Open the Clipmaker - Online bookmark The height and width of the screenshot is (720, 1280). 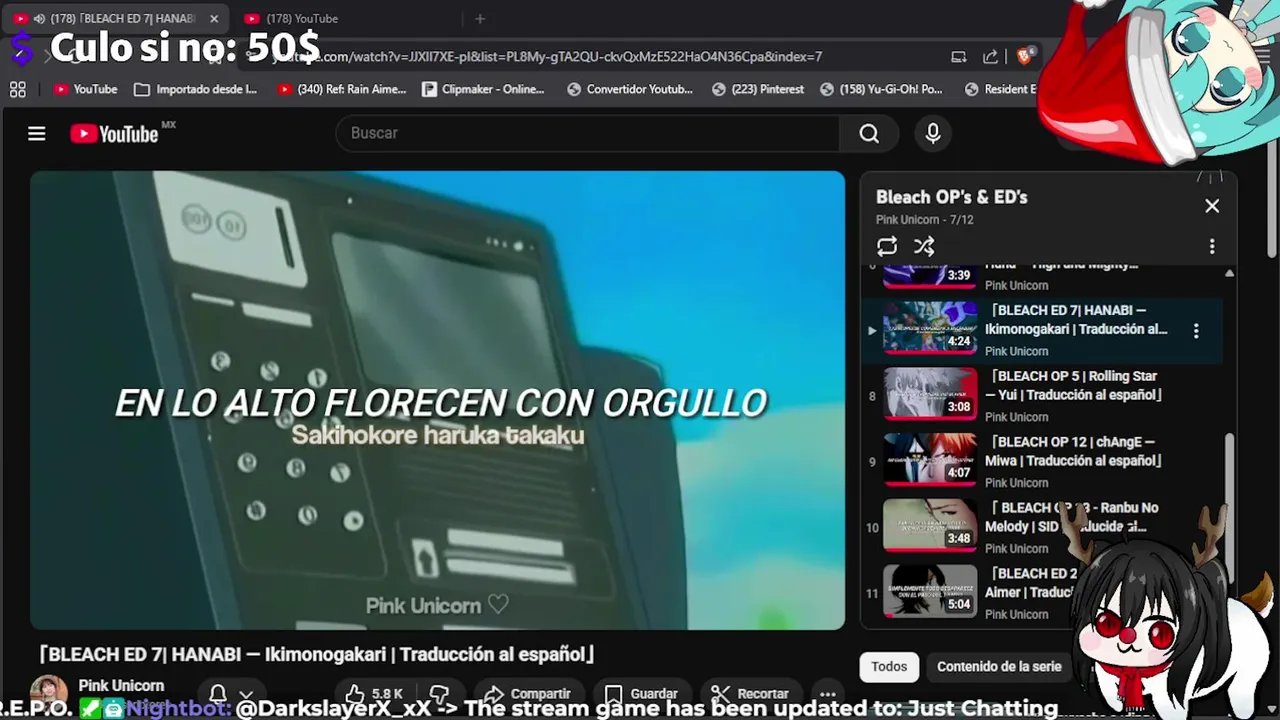[x=483, y=89]
